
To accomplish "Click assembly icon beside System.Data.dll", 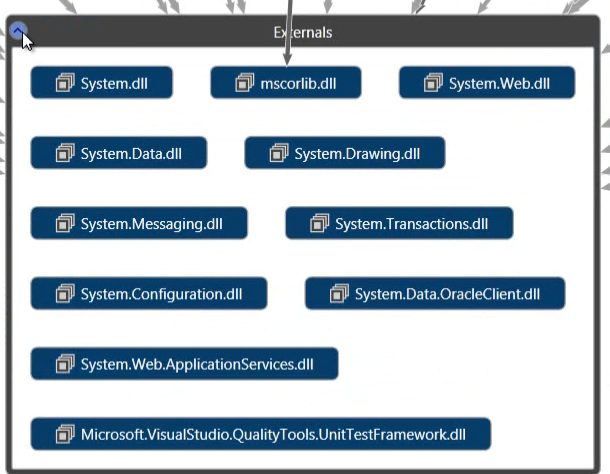I will tap(65, 153).
